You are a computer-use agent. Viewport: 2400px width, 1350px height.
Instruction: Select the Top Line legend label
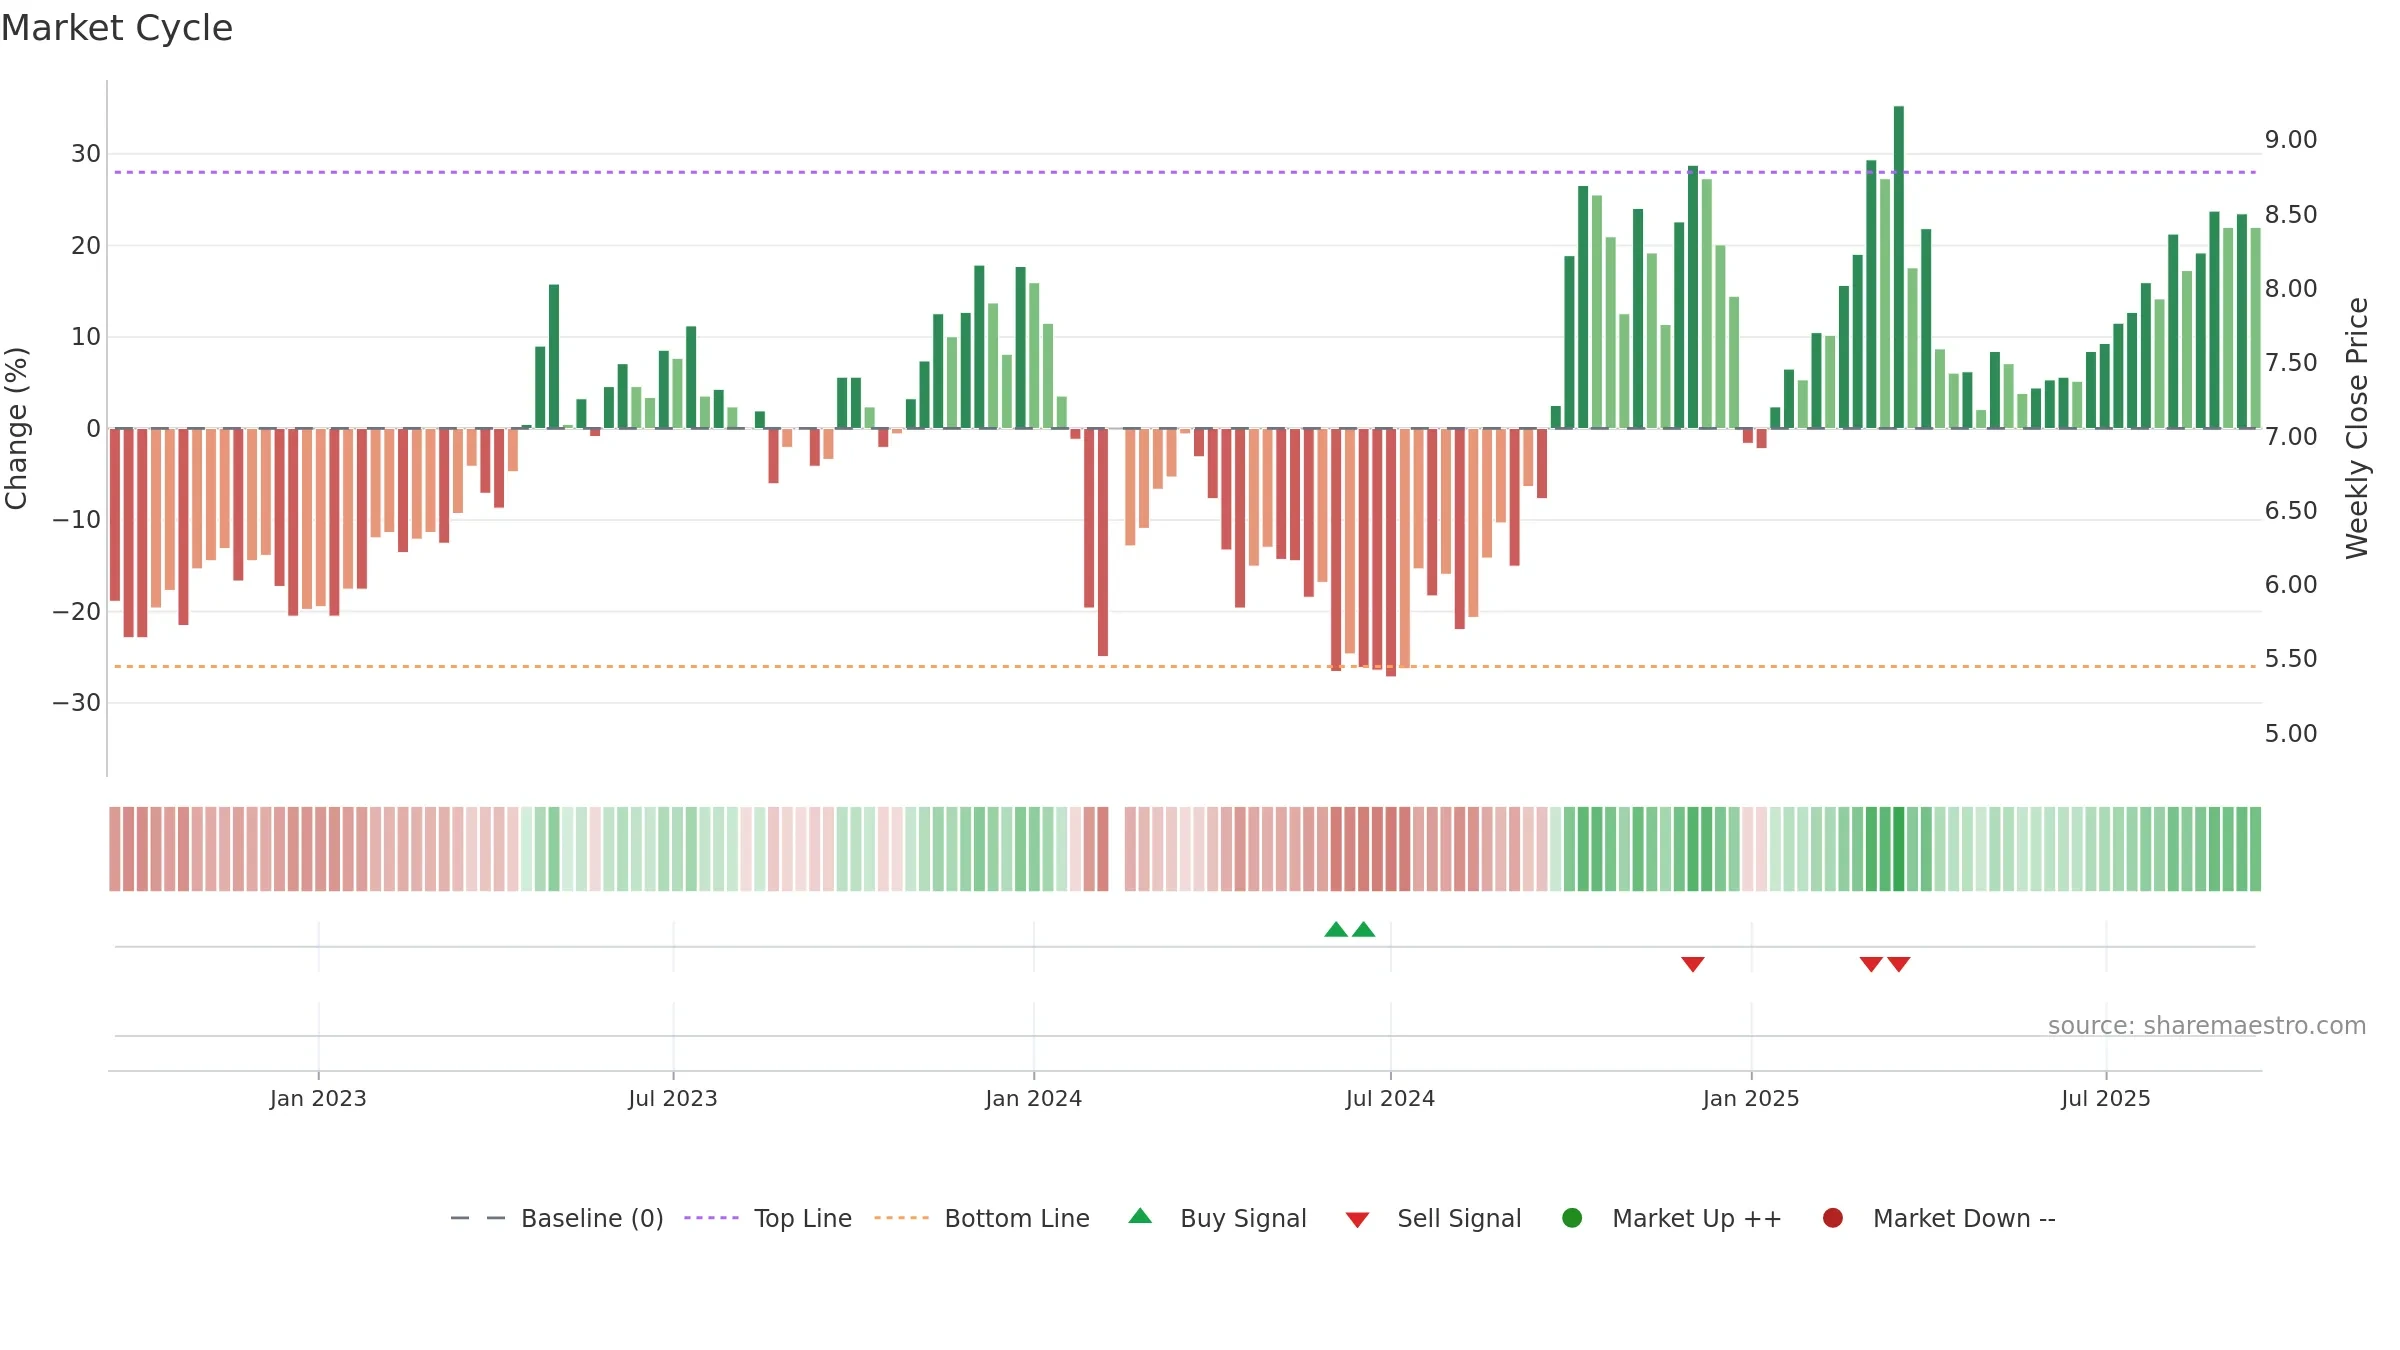coord(803,1219)
